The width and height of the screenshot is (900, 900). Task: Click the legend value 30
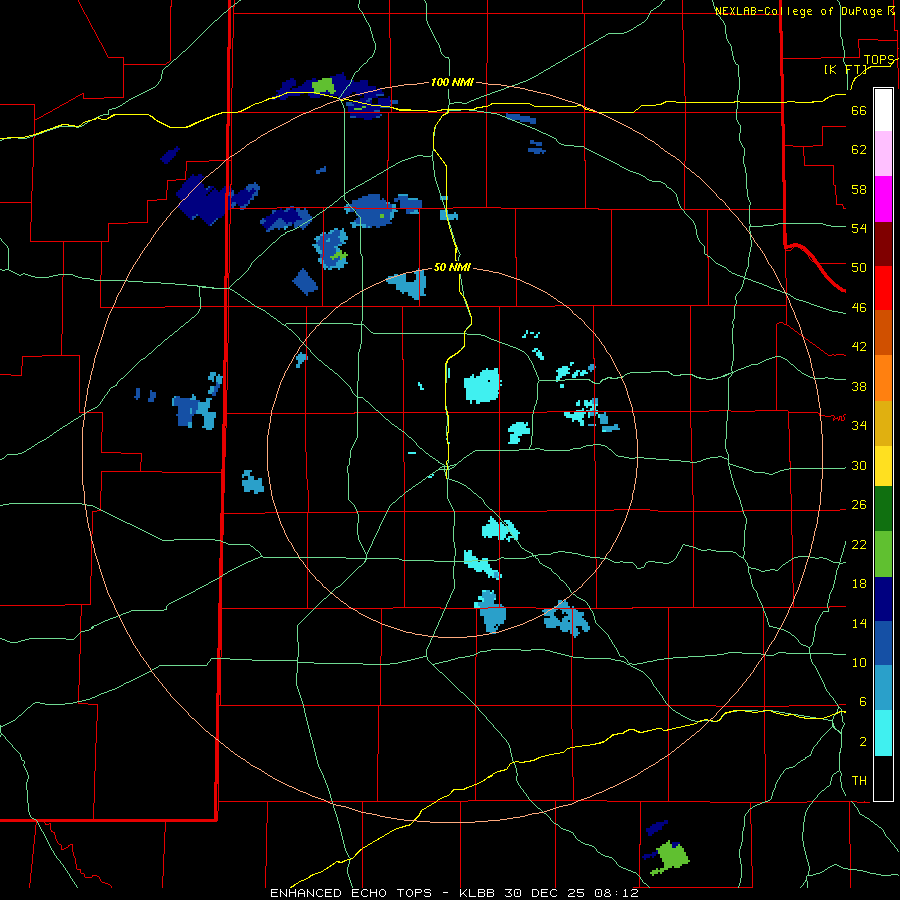[859, 465]
